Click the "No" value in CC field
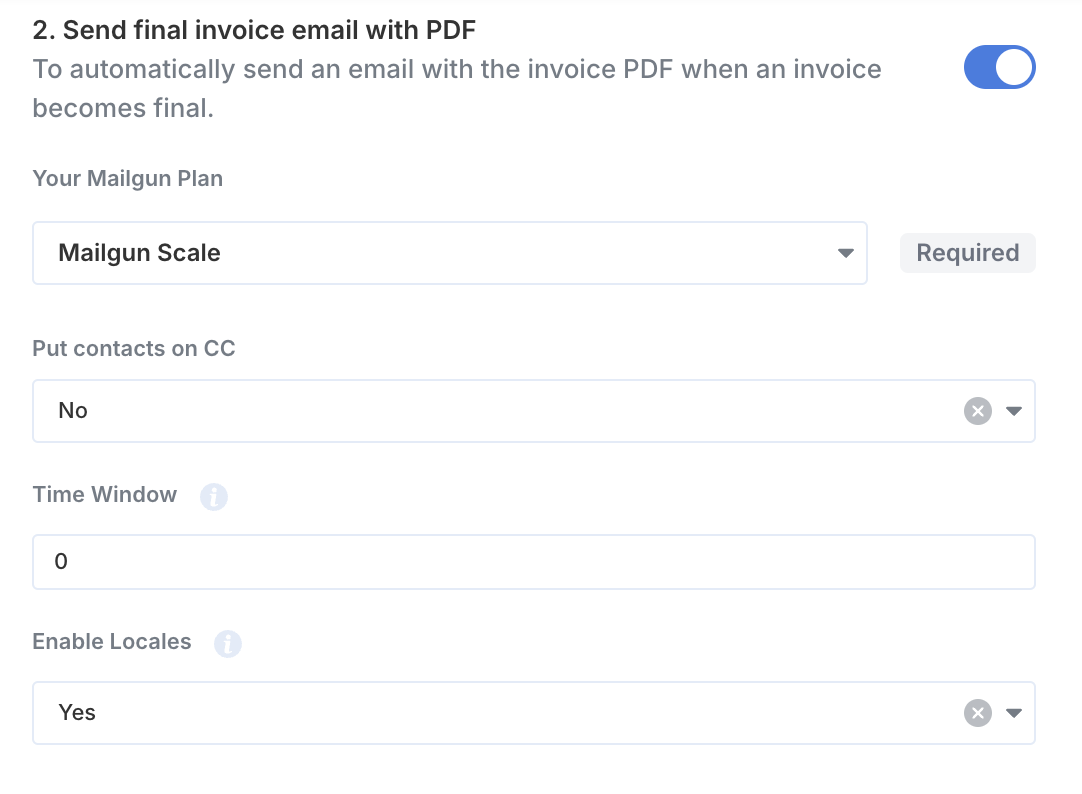Image resolution: width=1082 pixels, height=794 pixels. tap(73, 411)
